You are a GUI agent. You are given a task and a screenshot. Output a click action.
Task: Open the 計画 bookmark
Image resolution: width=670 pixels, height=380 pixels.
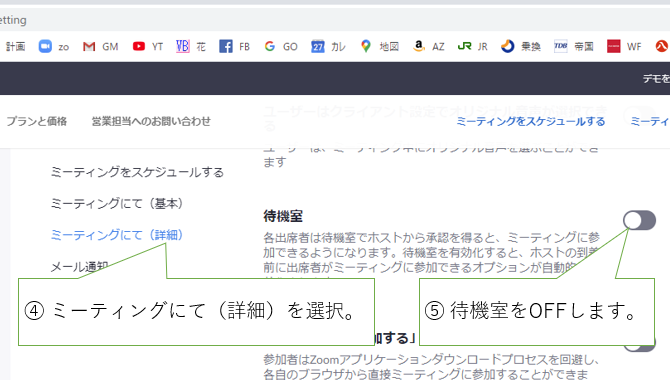click(x=15, y=46)
